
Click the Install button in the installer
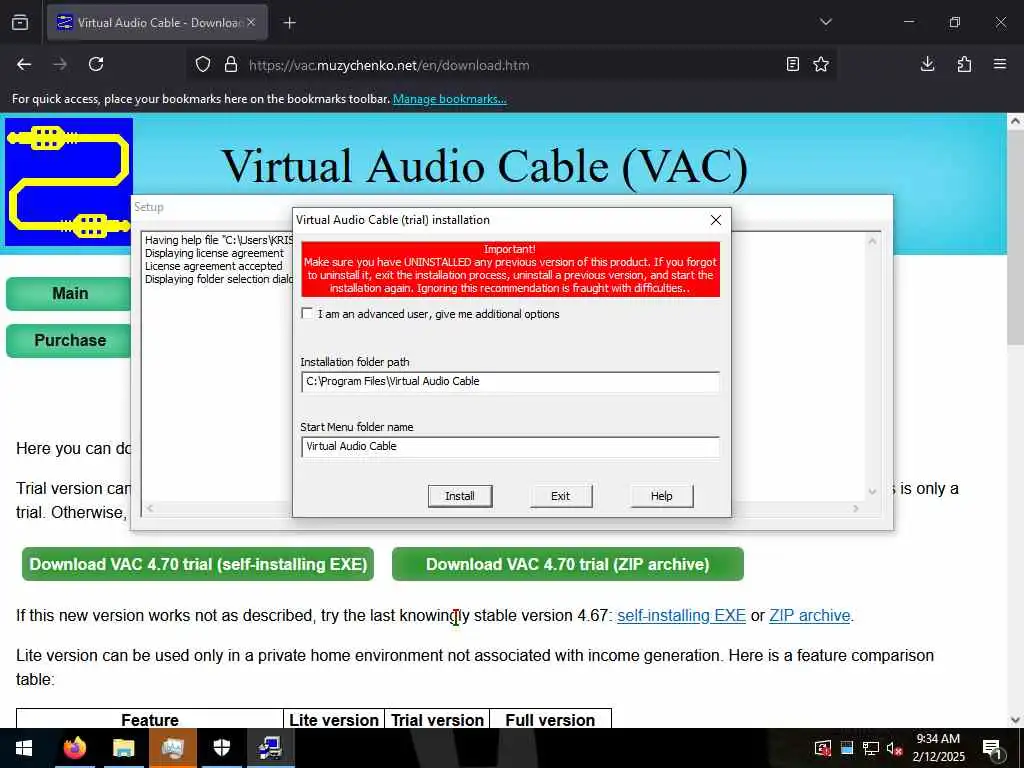[460, 496]
